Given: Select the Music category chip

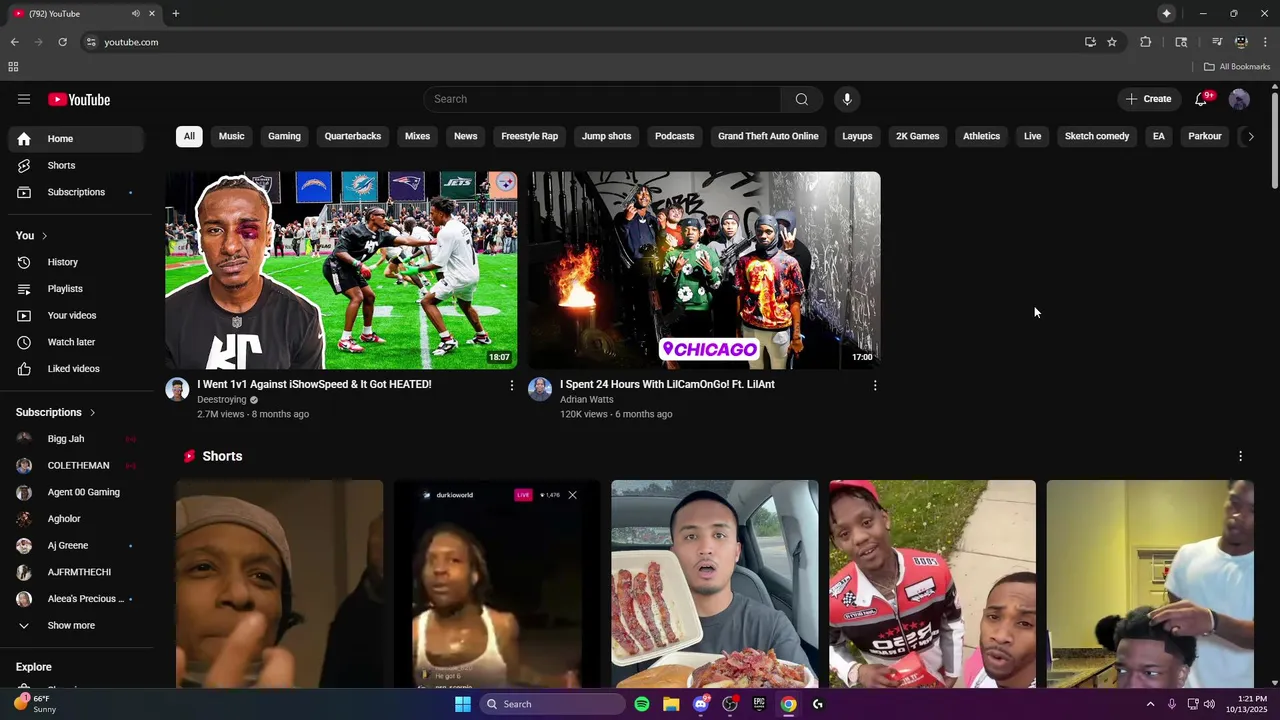Looking at the screenshot, I should [x=232, y=136].
